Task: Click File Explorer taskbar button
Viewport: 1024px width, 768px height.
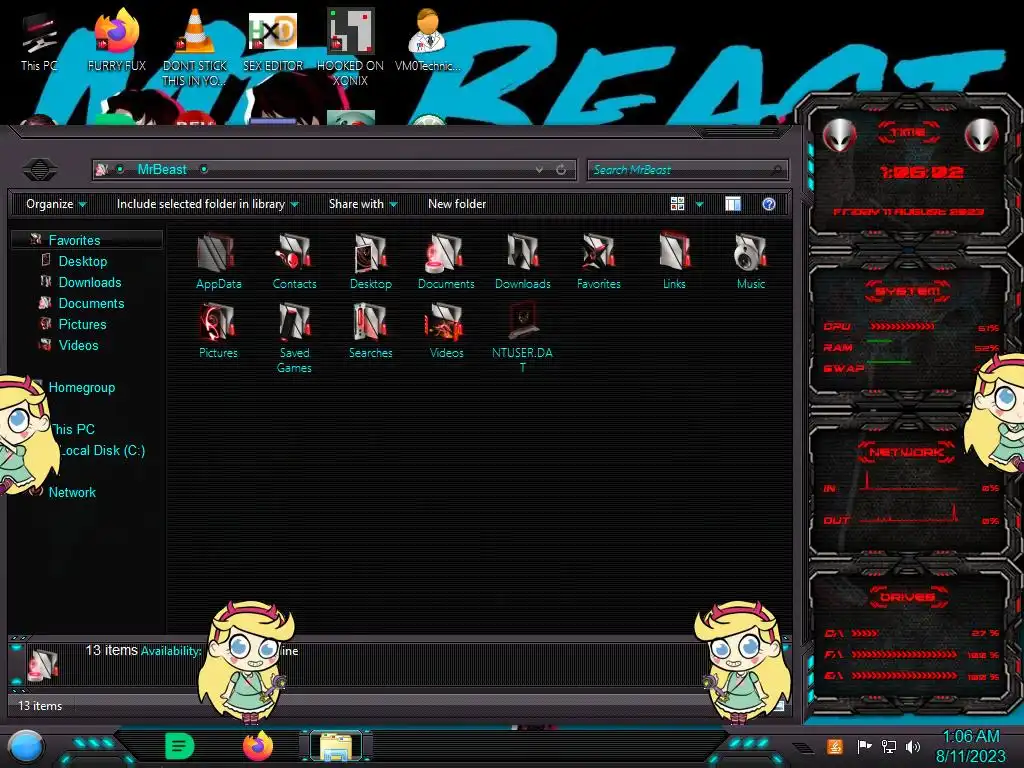Action: pos(336,746)
